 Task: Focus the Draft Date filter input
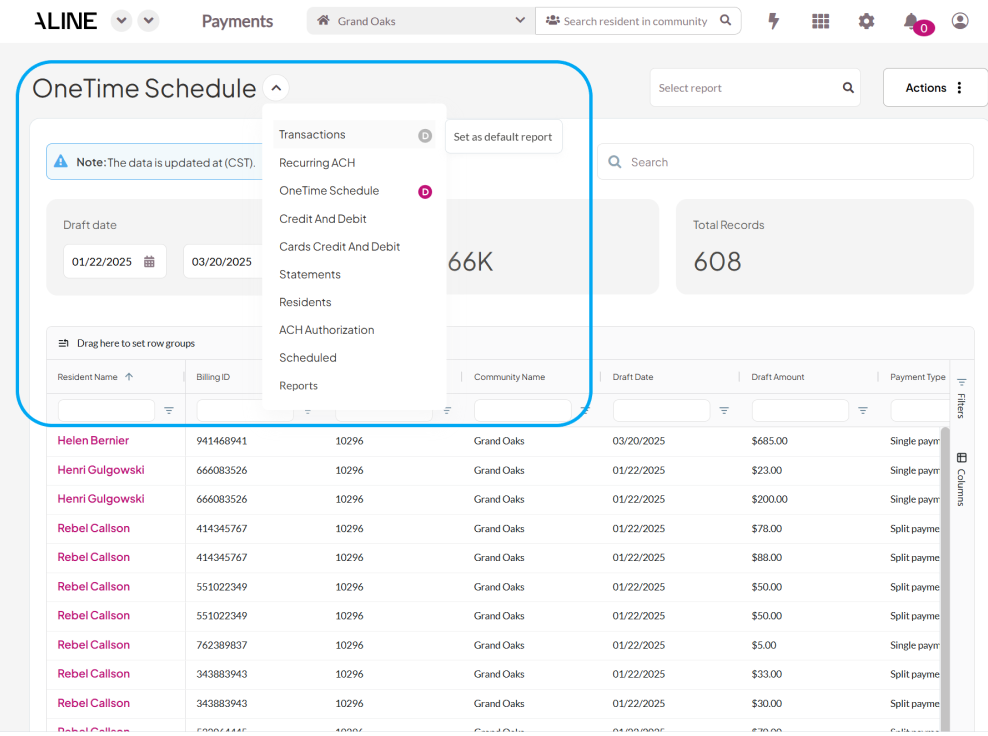661,410
